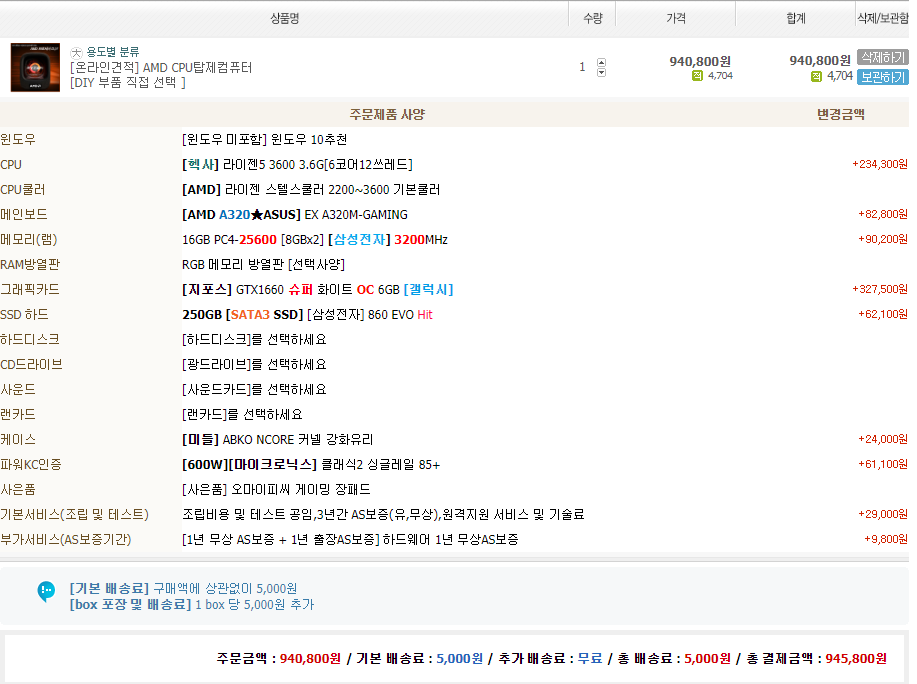917x684 pixels.
Task: Click the 추가 배송료 무료 value
Action: (x=590, y=658)
